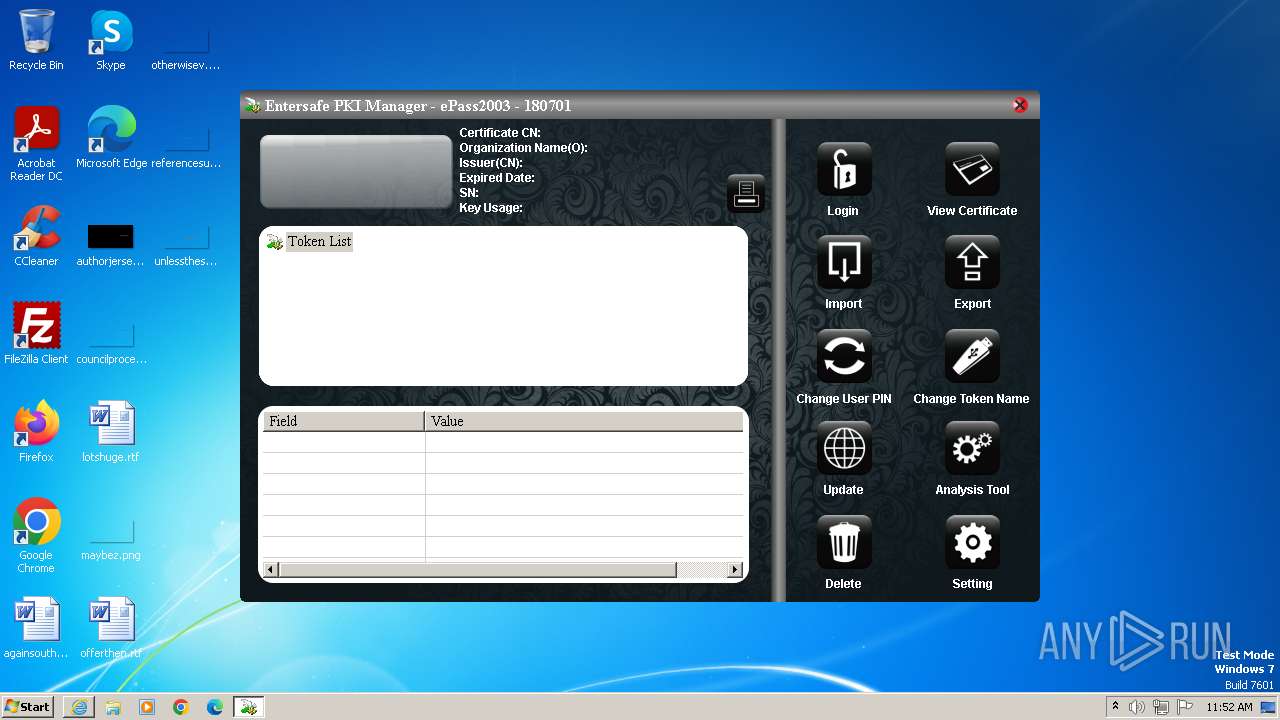Screen dimensions: 1280x720
Task: Select Acrobat Reader DC desktop icon
Action: point(36,144)
